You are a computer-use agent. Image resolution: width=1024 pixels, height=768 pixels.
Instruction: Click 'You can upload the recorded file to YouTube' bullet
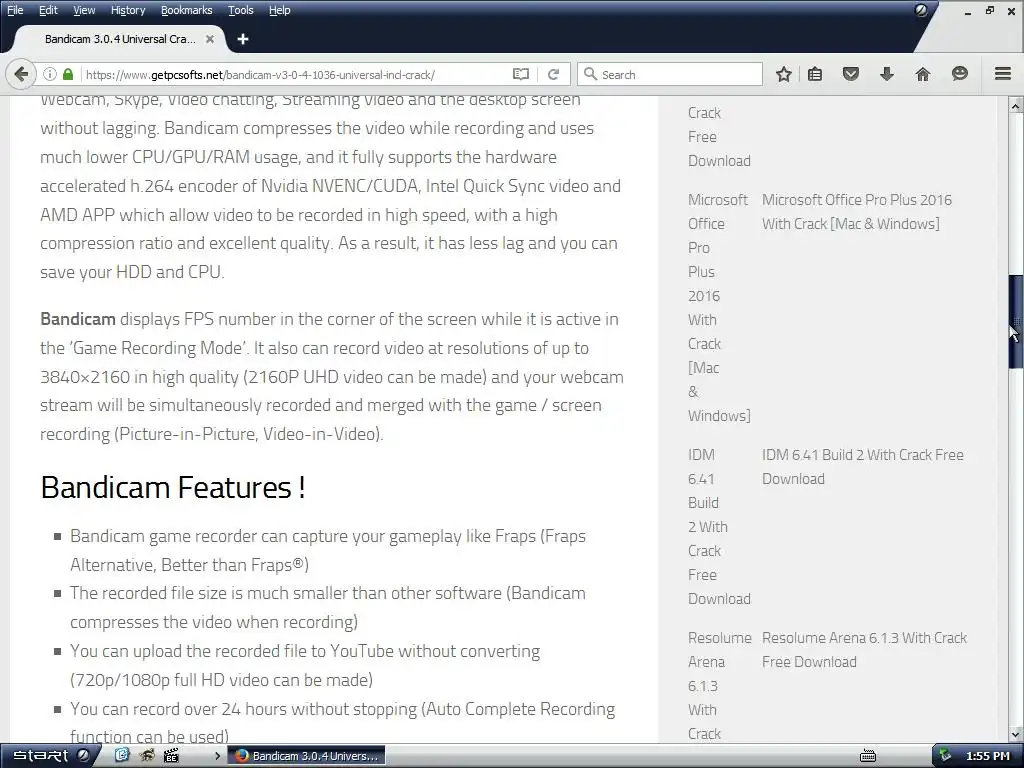pos(304,665)
